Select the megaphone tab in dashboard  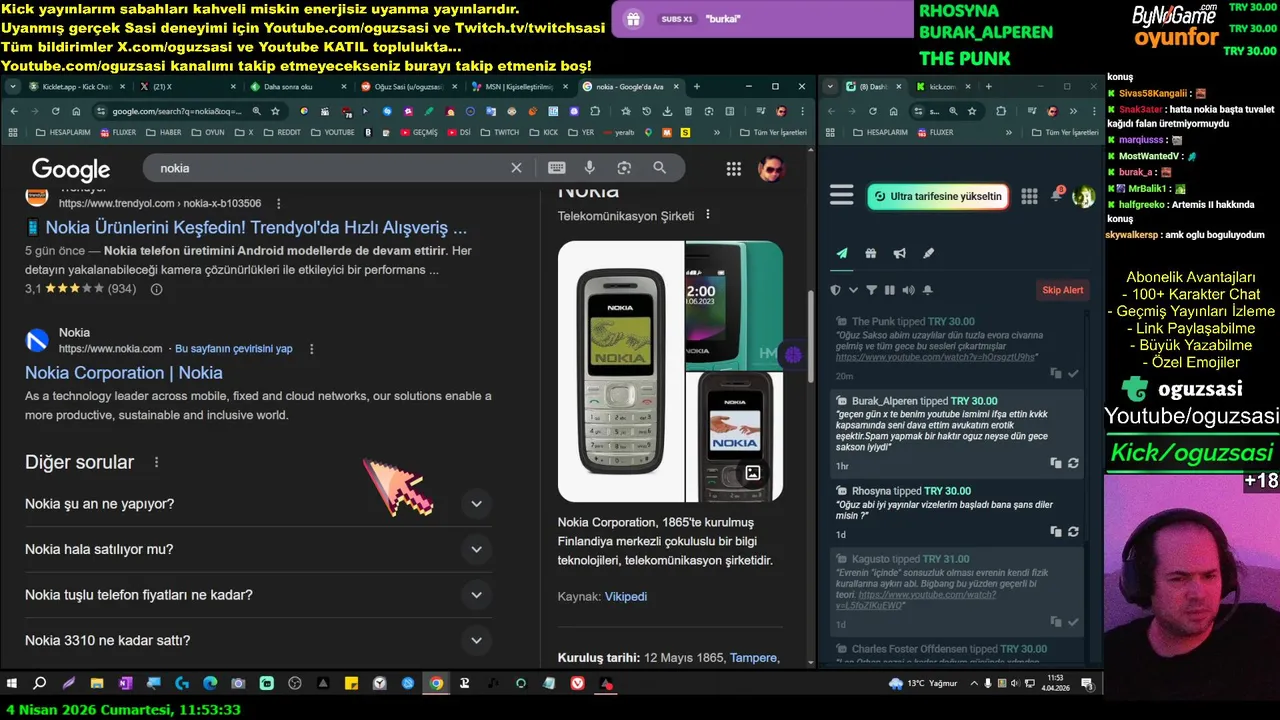pyautogui.click(x=900, y=254)
